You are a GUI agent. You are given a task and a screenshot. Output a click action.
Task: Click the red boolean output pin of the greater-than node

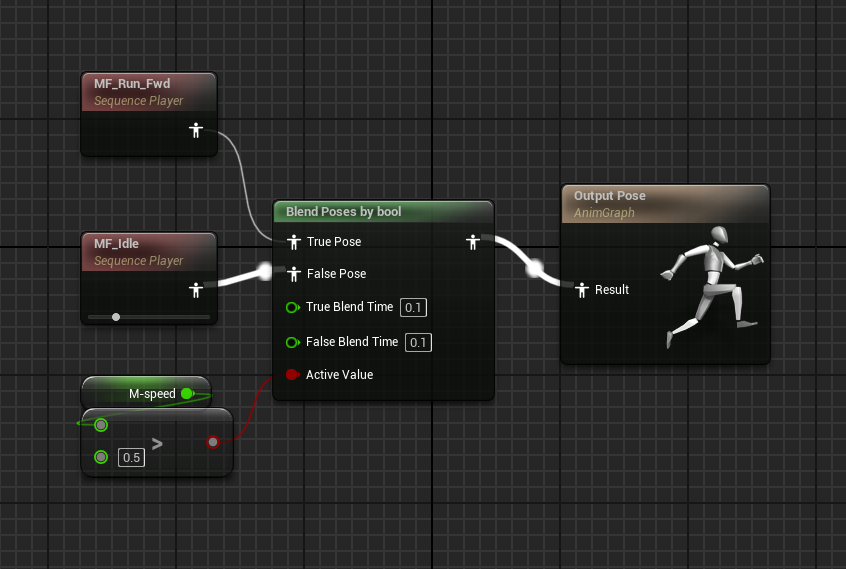[x=213, y=442]
